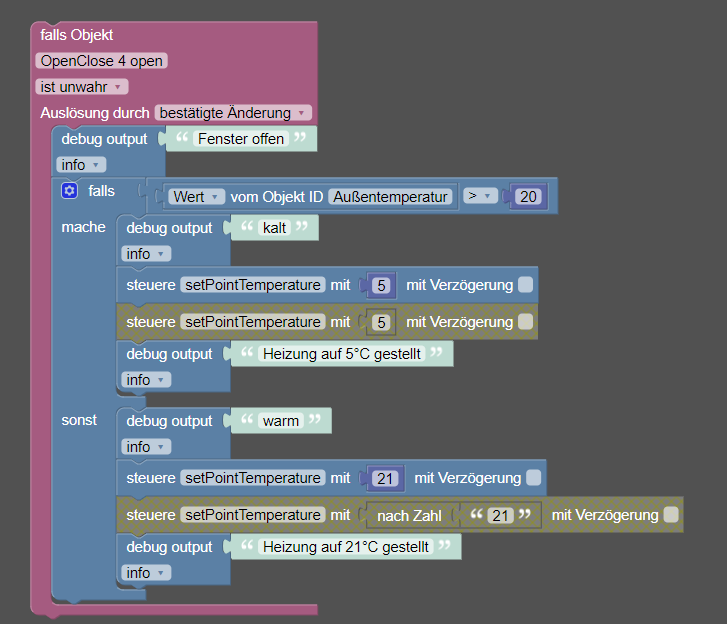This screenshot has height=624, width=727.
Task: Select the 'Außentemperatur' object ID field
Action: pyautogui.click(x=390, y=197)
